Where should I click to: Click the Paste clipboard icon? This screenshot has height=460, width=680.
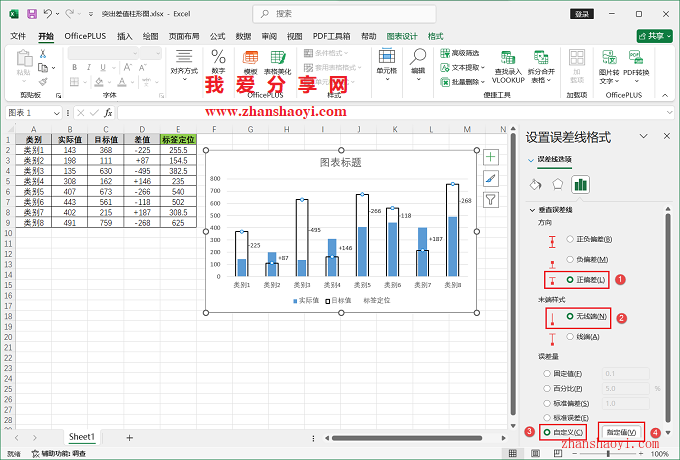tap(24, 59)
